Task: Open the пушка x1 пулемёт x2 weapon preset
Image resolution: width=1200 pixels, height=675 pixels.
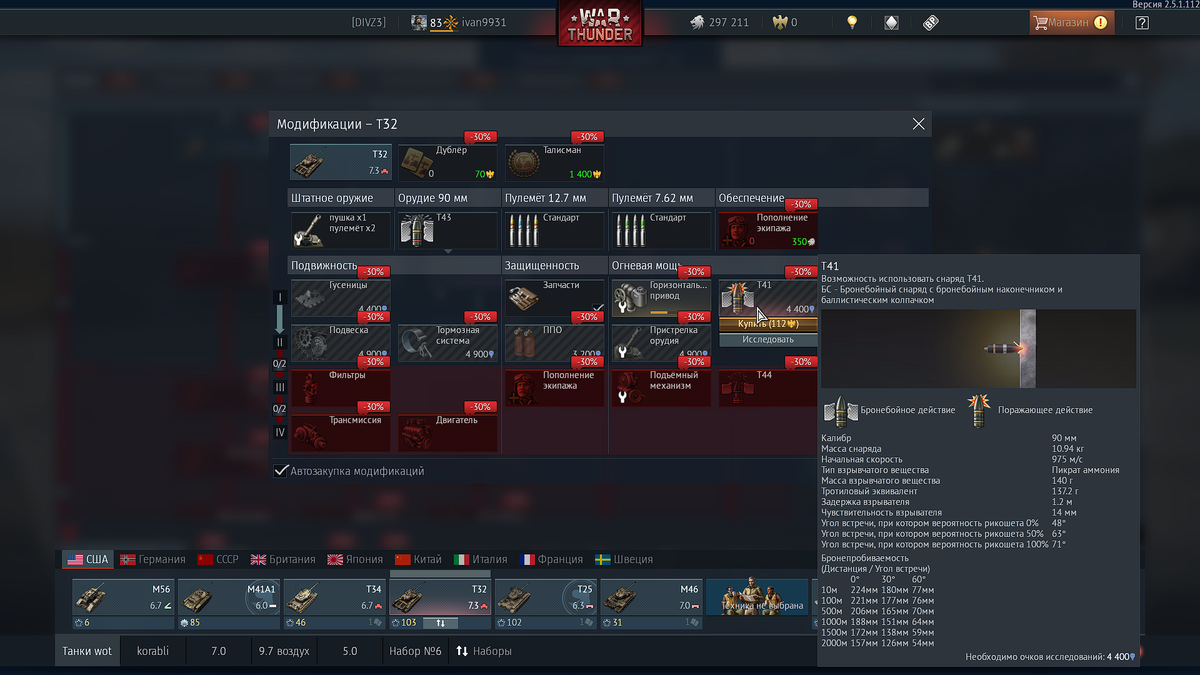Action: pyautogui.click(x=341, y=229)
